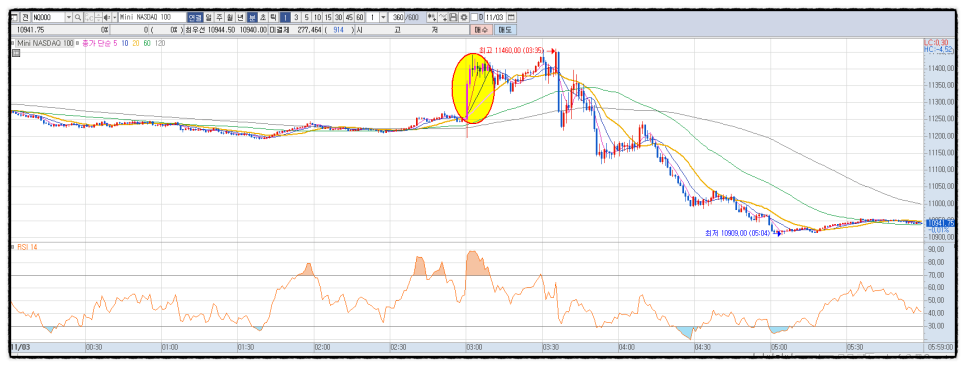The image size is (966, 367).
Task: Choose the 10 minute interval button
Action: pyautogui.click(x=317, y=17)
